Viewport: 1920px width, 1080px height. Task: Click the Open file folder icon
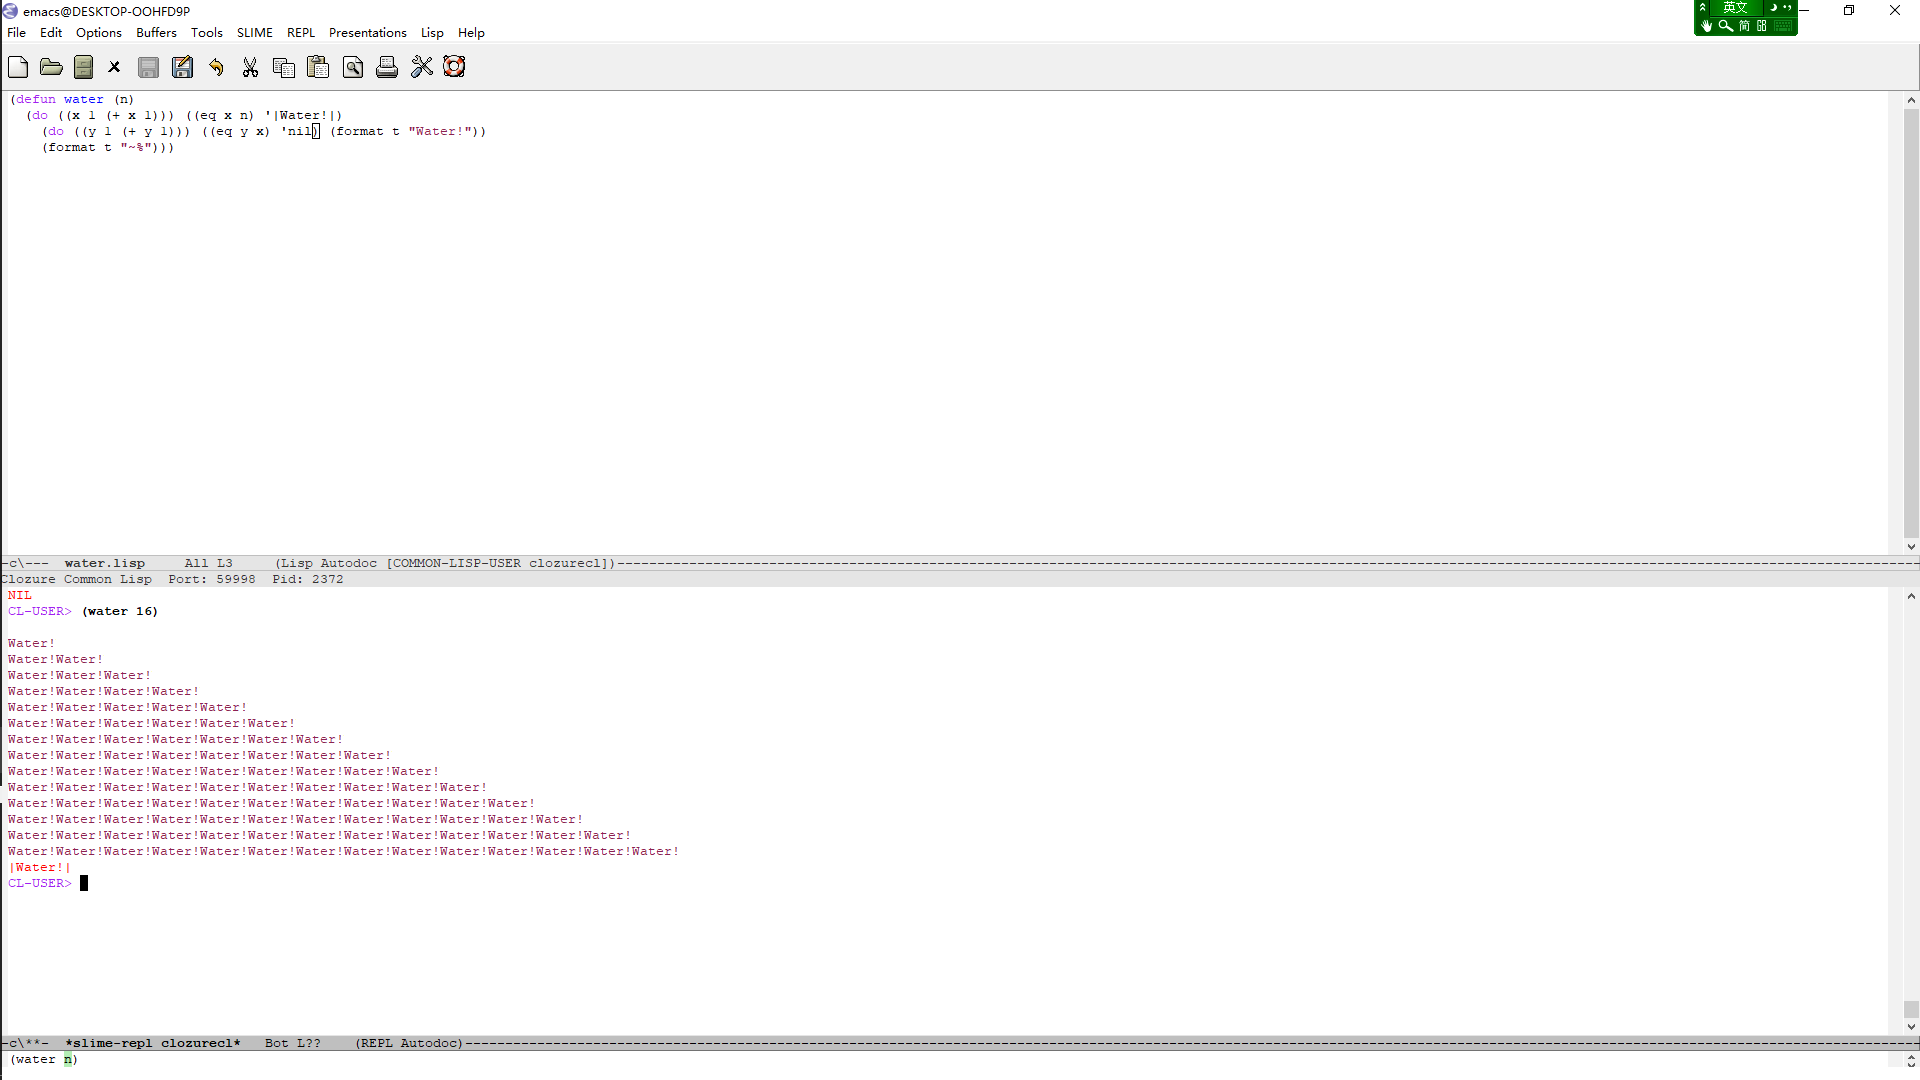[51, 67]
